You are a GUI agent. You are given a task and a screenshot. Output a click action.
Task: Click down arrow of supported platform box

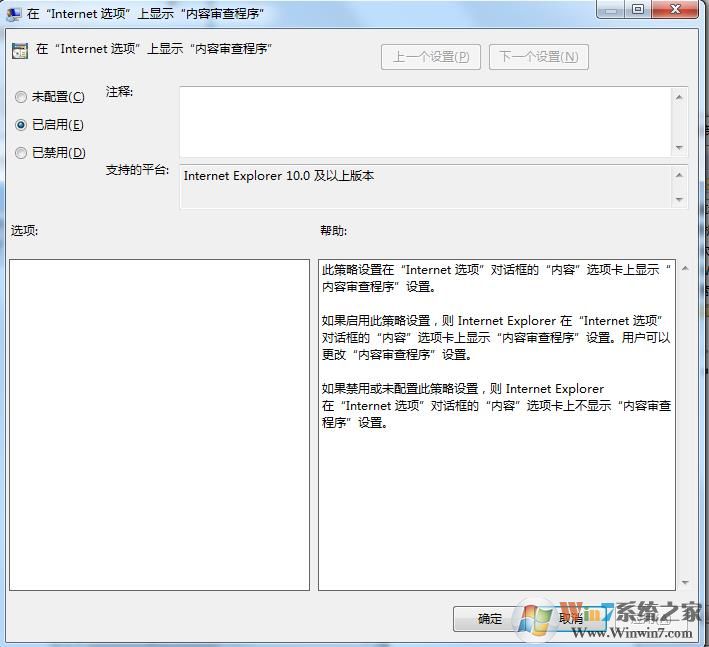(679, 199)
